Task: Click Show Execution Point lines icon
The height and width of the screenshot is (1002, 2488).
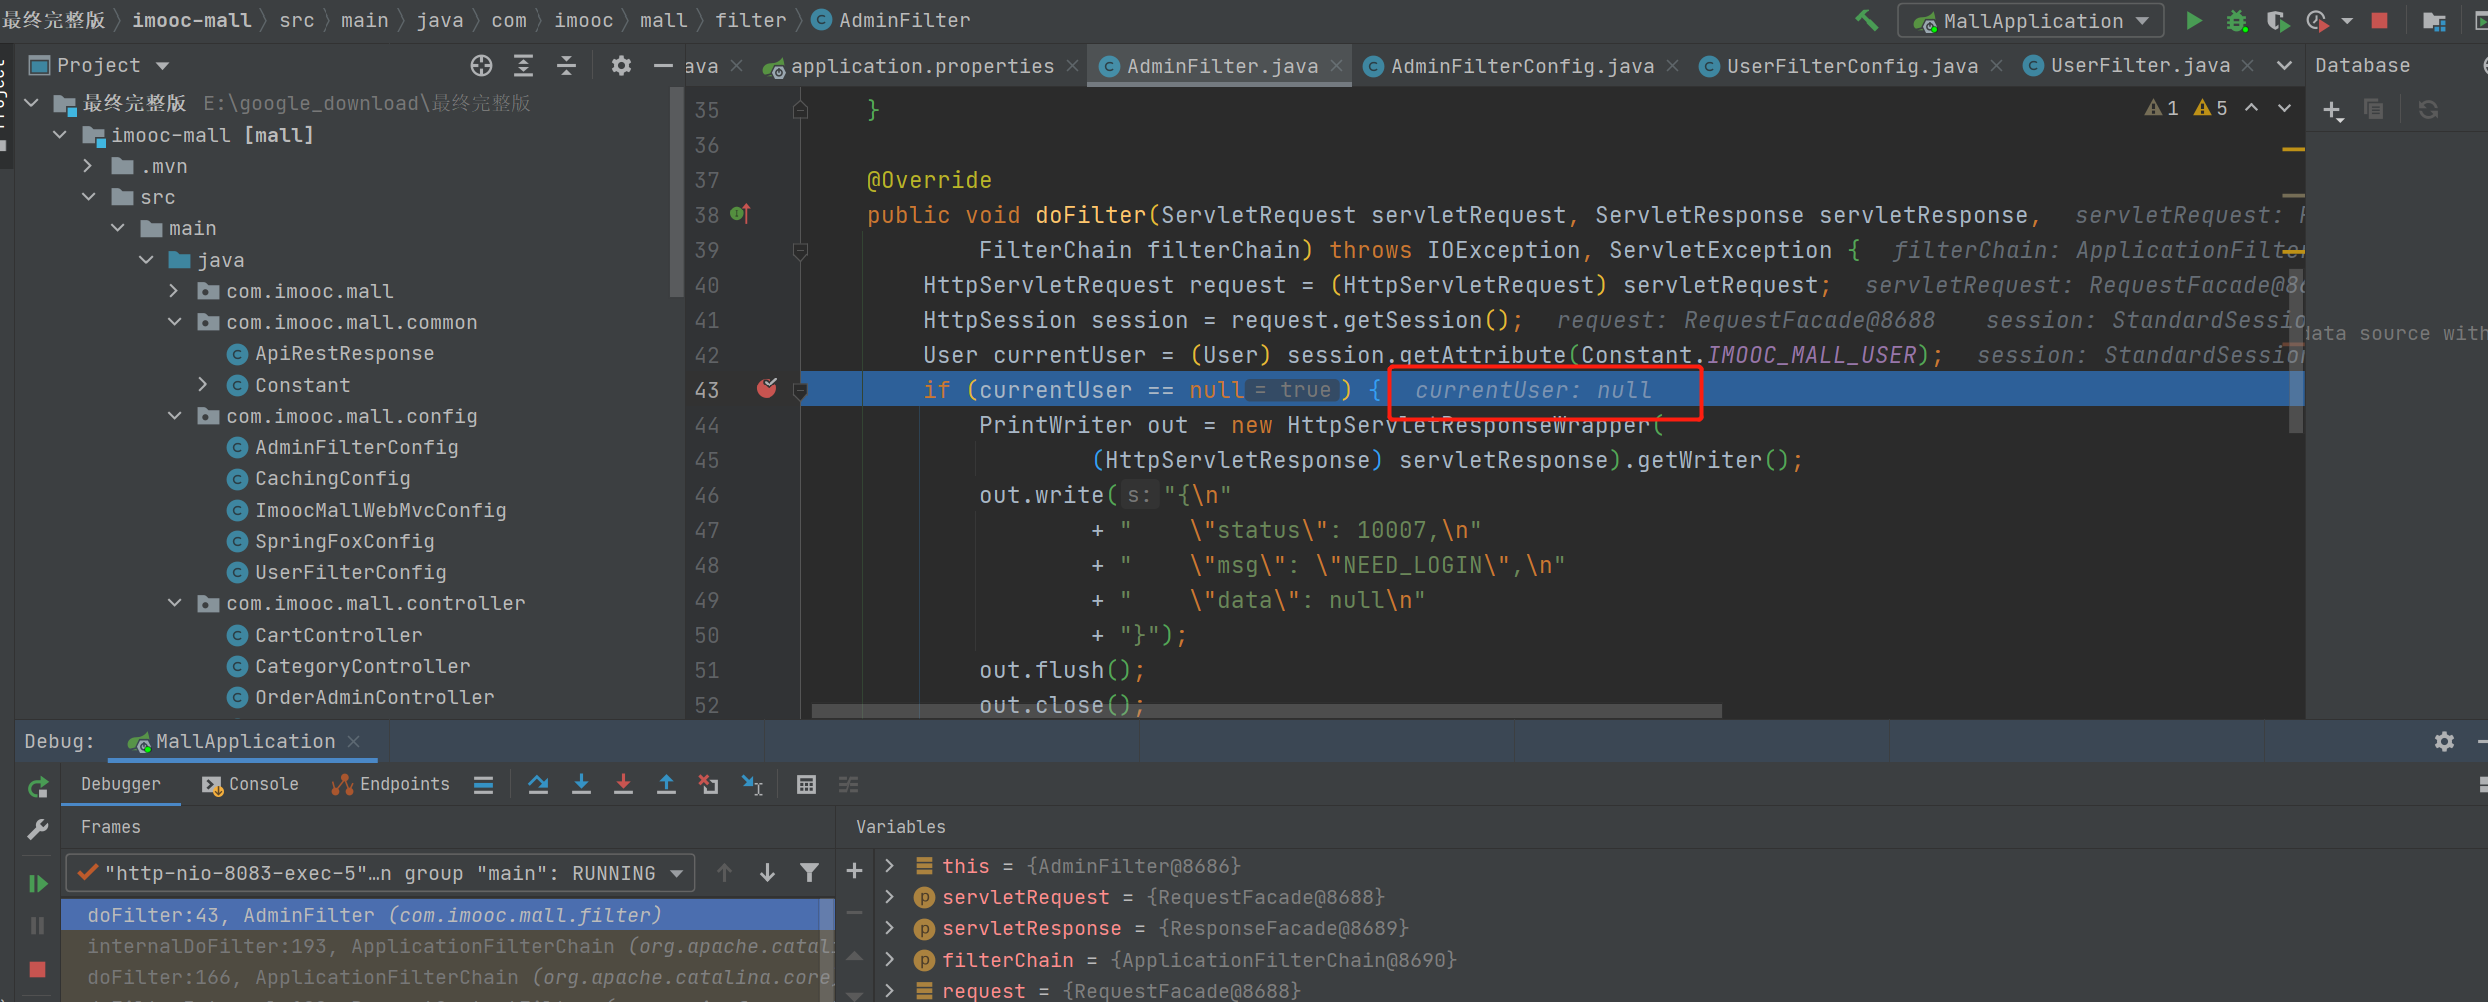Action: tap(483, 785)
